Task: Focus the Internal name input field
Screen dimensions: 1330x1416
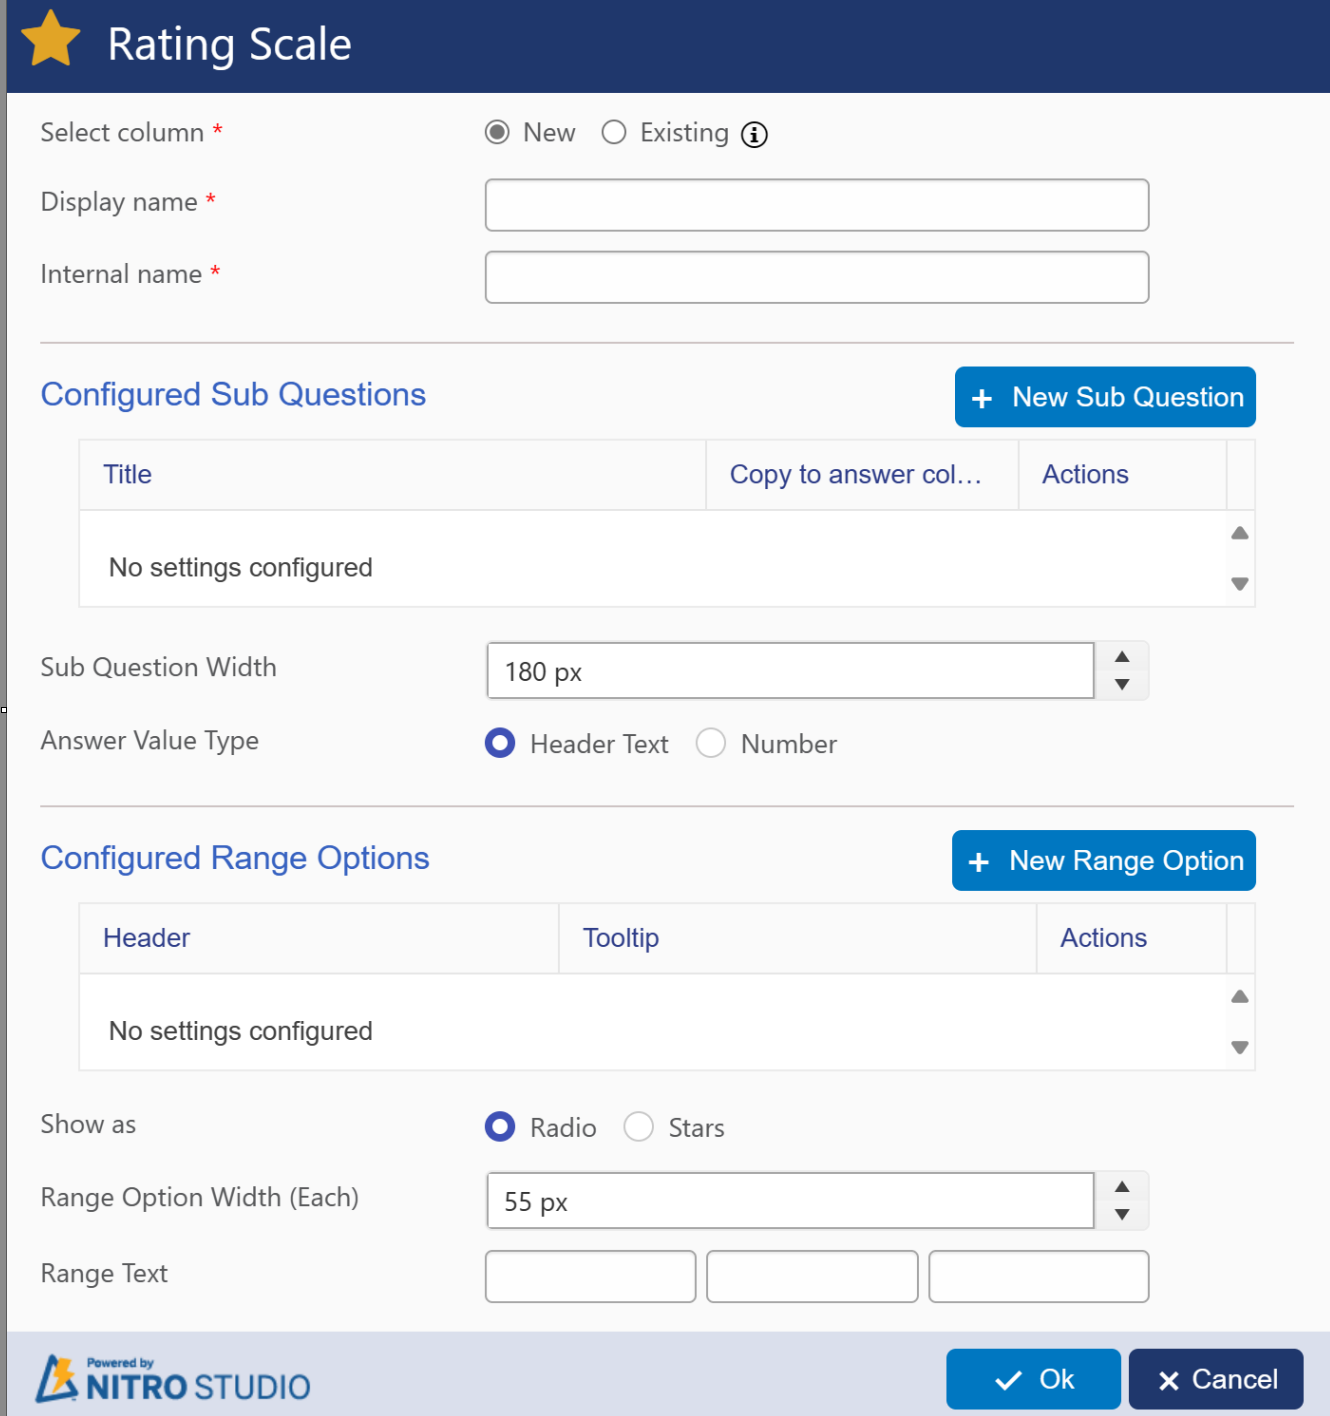Action: [817, 277]
